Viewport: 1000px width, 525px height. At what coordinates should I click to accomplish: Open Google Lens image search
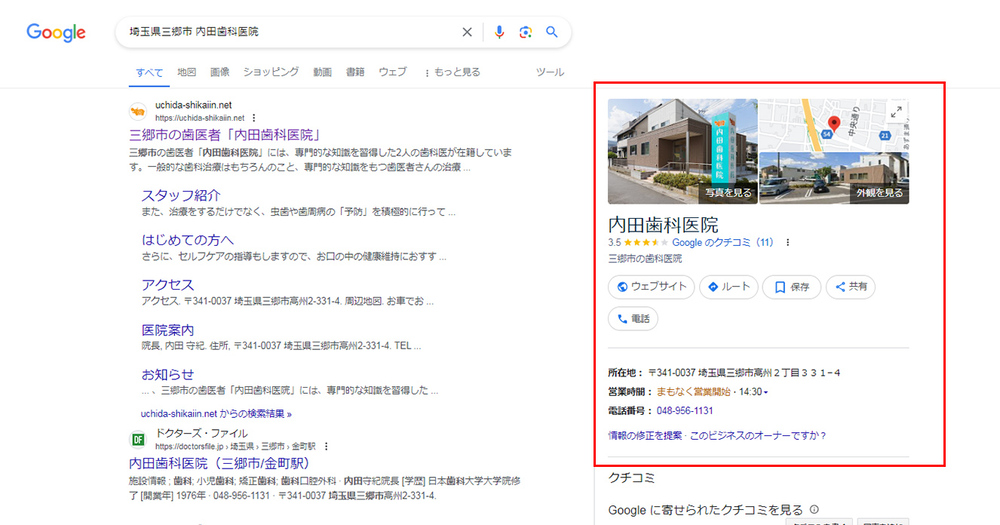[525, 32]
